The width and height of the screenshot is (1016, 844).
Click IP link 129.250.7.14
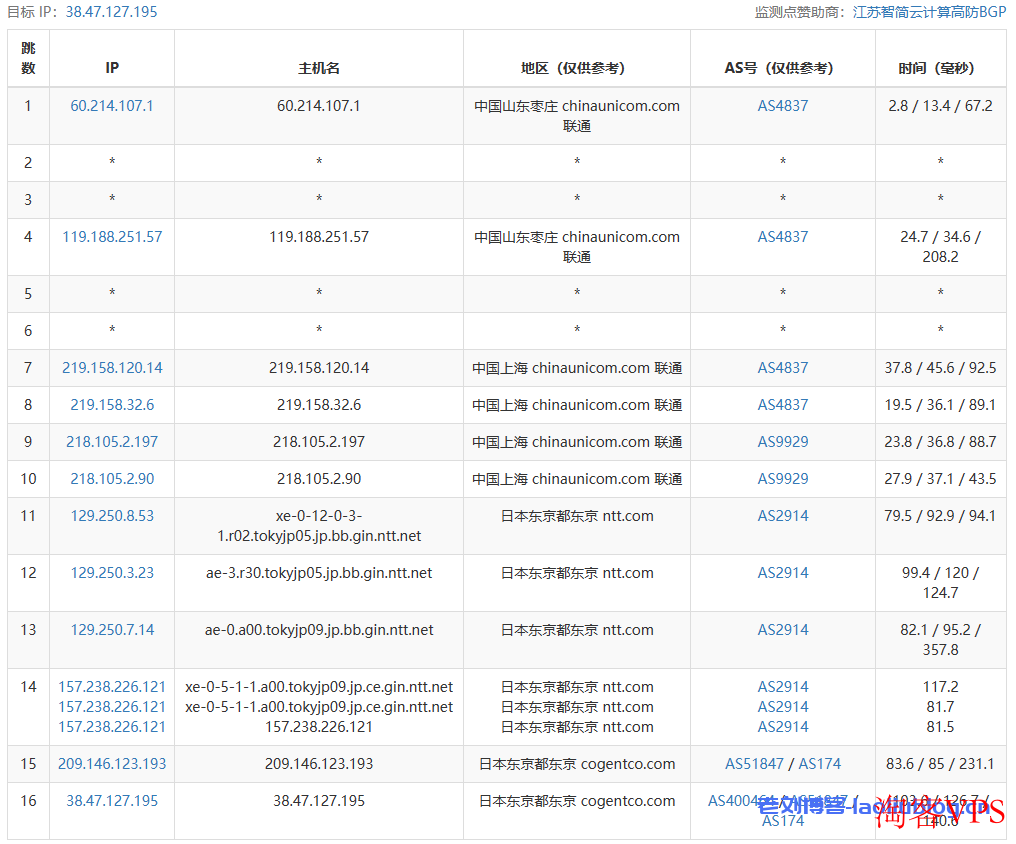tap(112, 630)
